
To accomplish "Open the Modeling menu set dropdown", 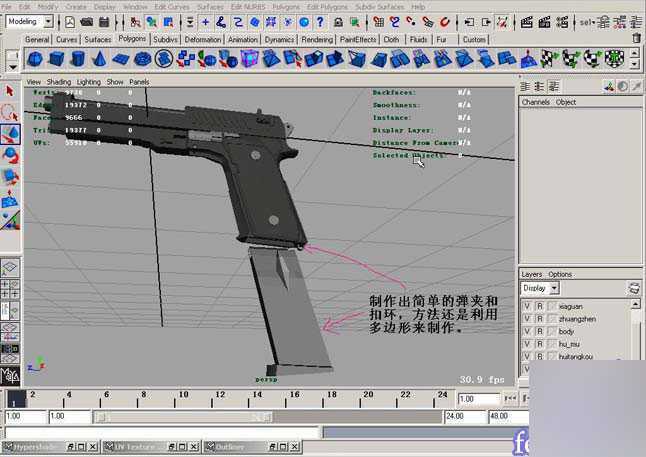I will tap(30, 21).
